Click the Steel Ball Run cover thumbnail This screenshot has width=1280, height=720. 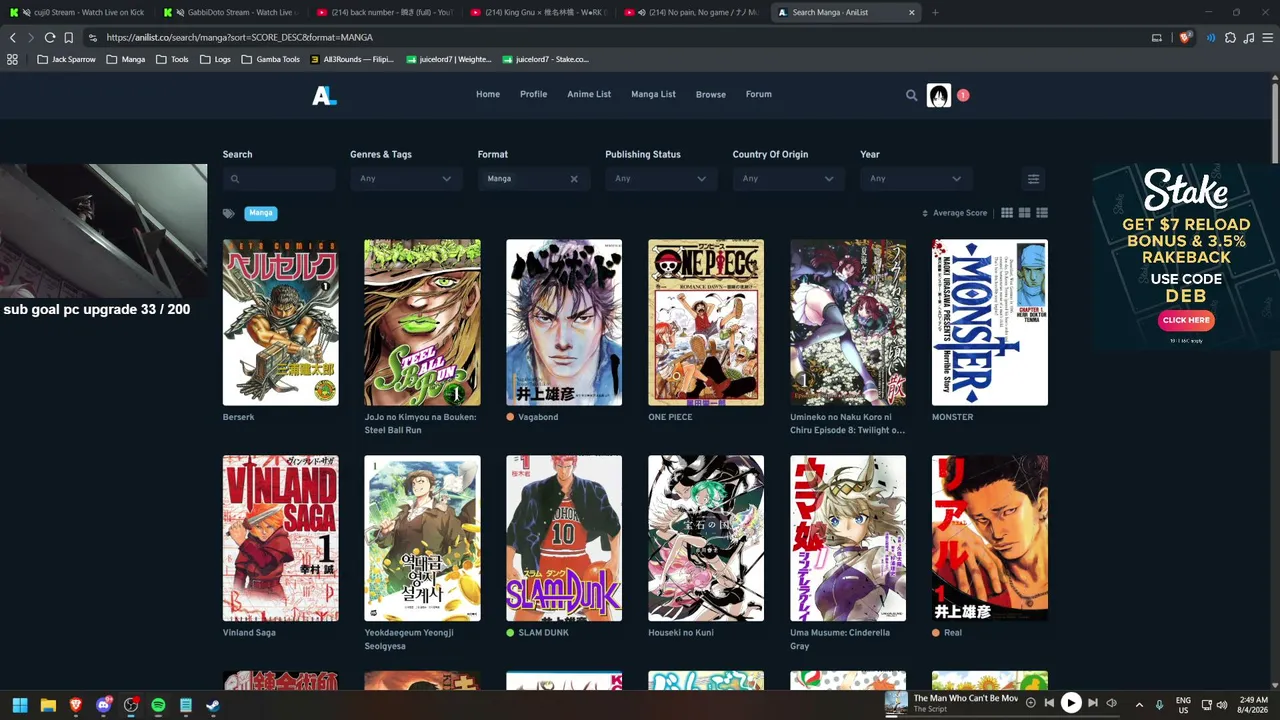422,322
